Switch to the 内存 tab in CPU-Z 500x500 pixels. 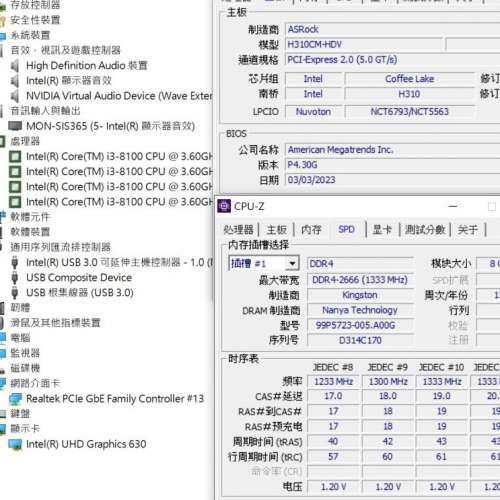[x=311, y=230]
